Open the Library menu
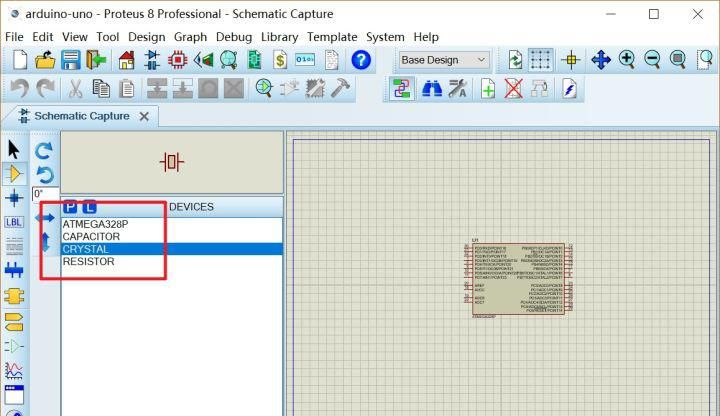 coord(280,37)
